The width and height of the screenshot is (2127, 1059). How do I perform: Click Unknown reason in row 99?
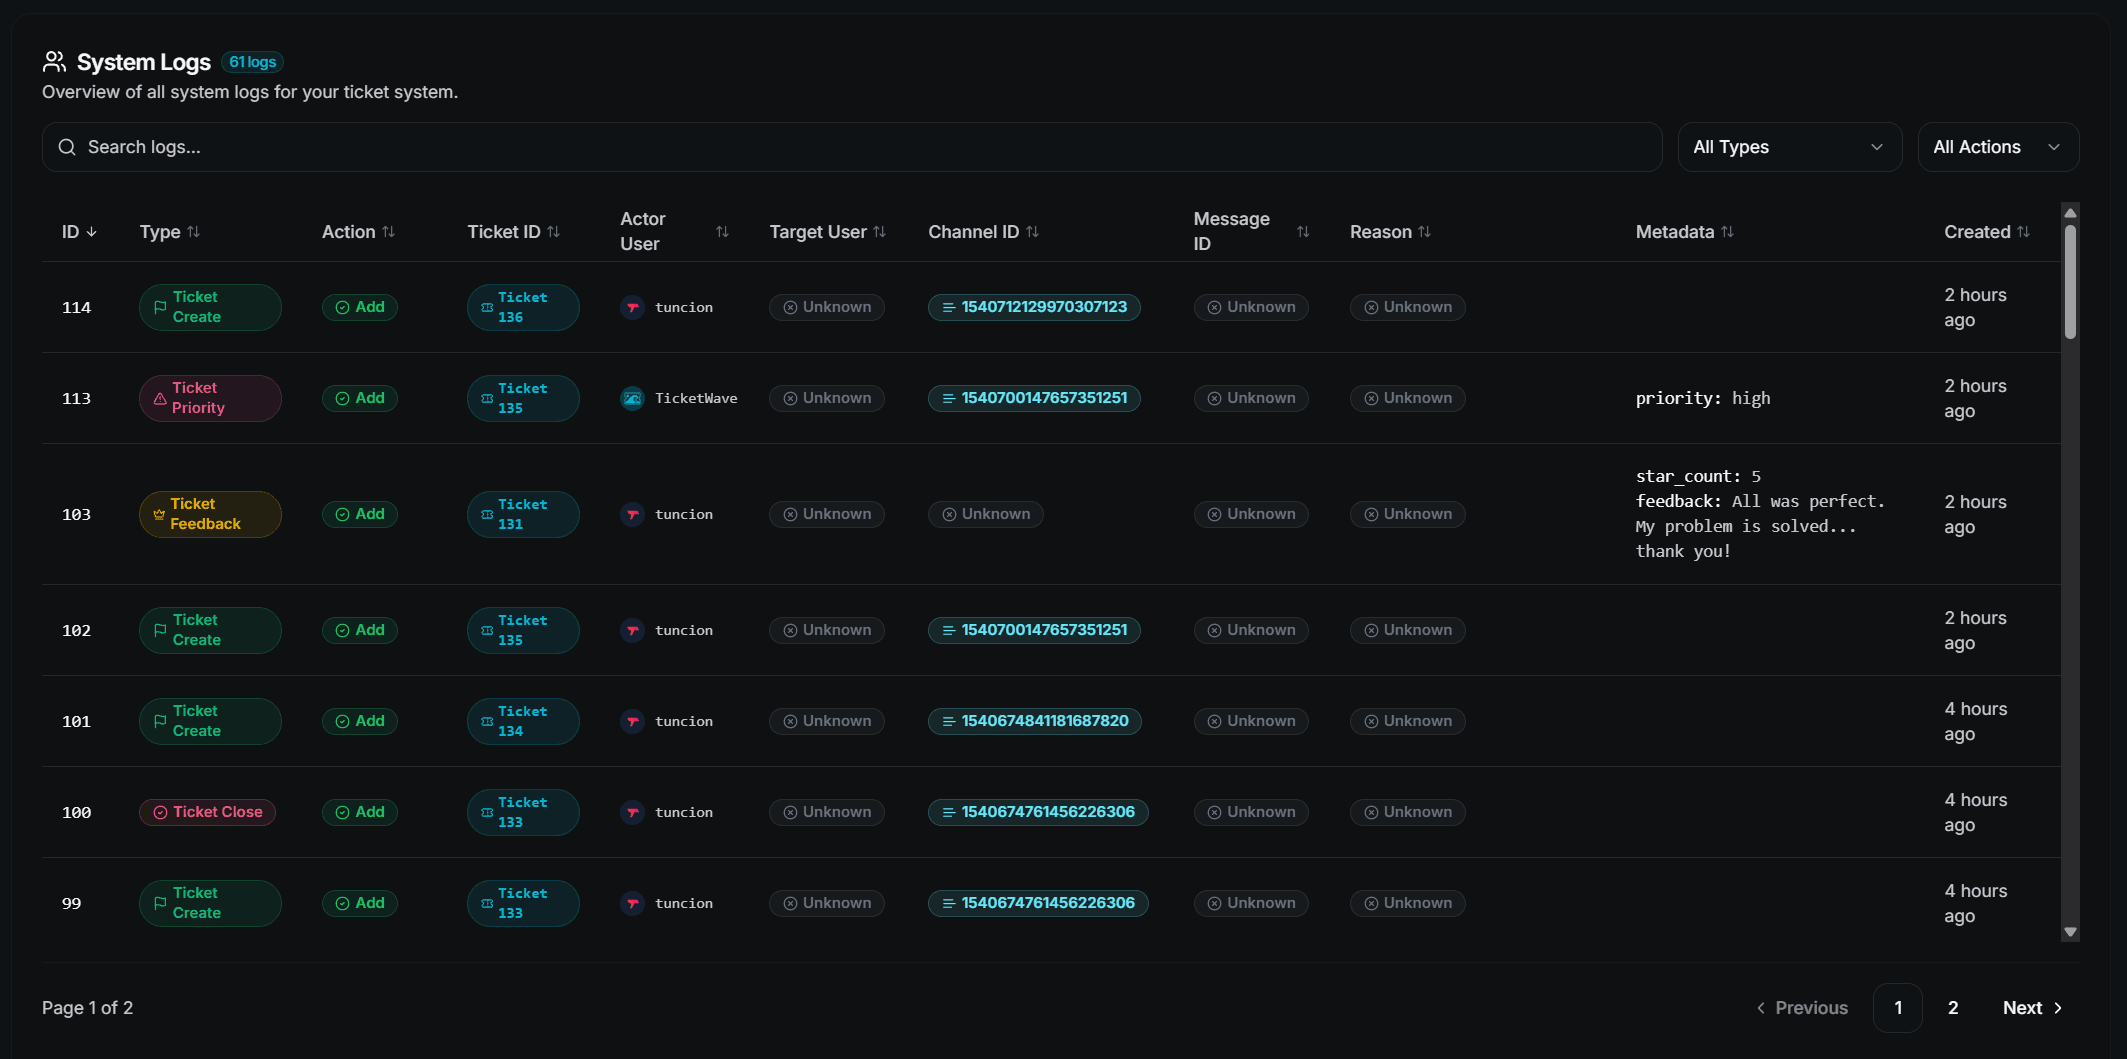1408,903
